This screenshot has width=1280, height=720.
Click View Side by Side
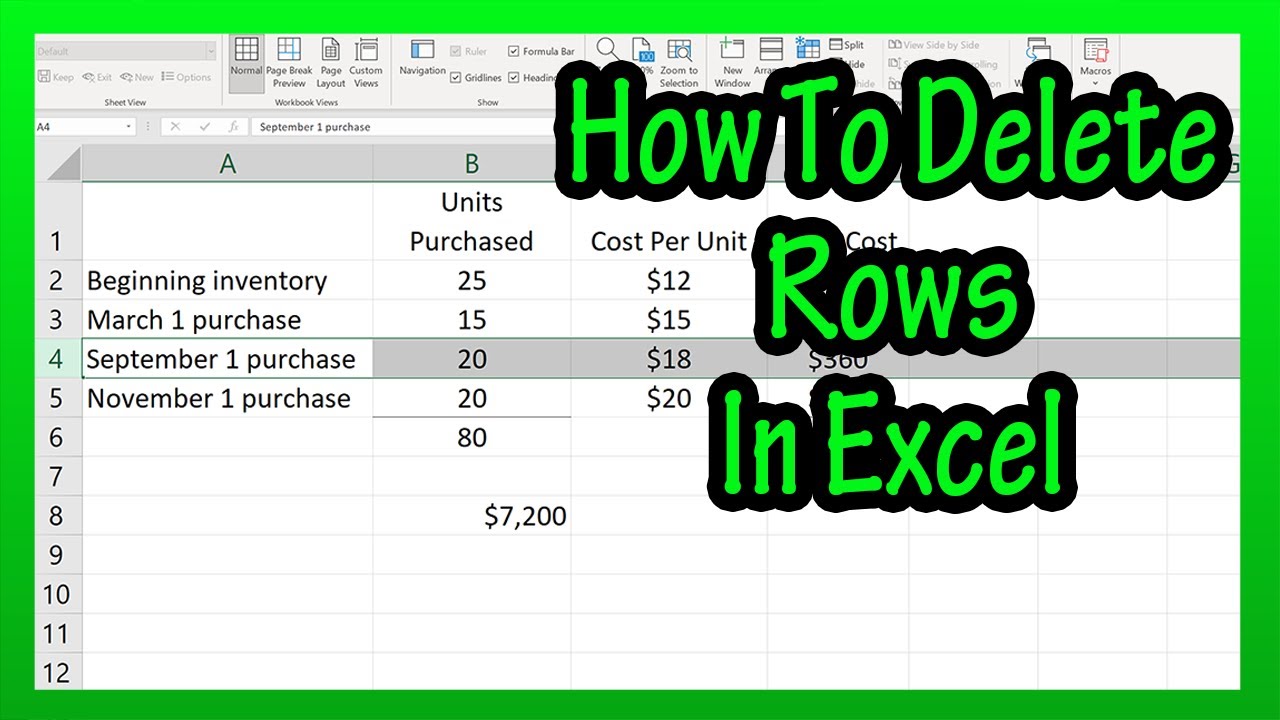tap(933, 45)
